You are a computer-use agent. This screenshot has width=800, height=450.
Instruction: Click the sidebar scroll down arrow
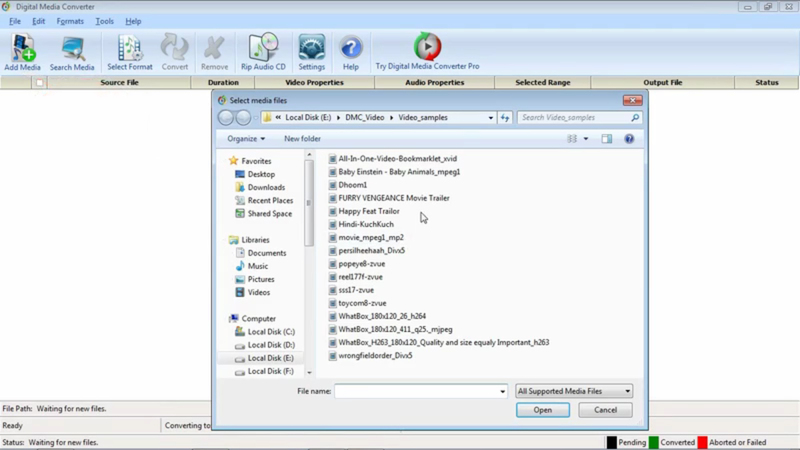click(309, 373)
